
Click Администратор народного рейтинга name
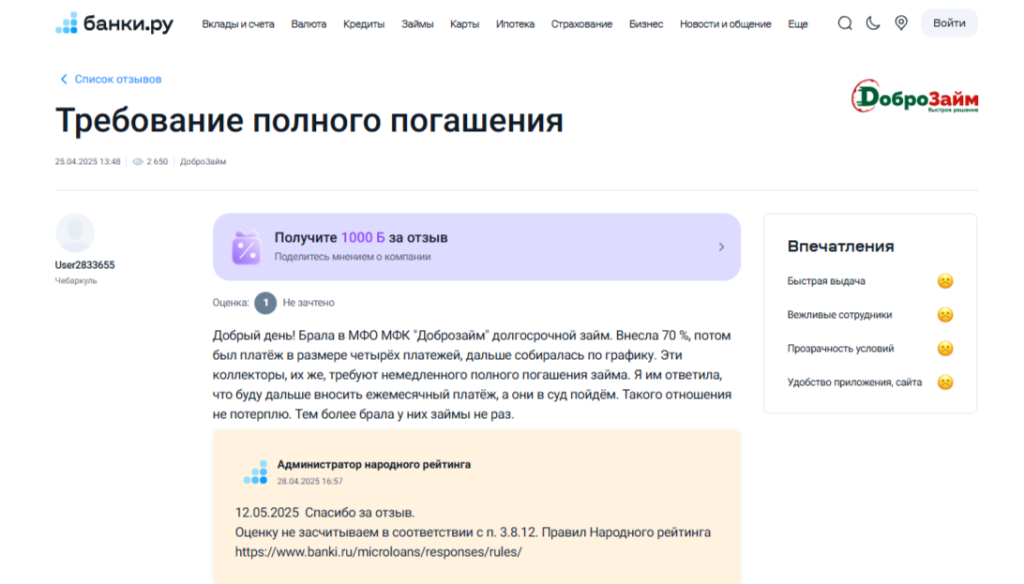click(x=374, y=464)
